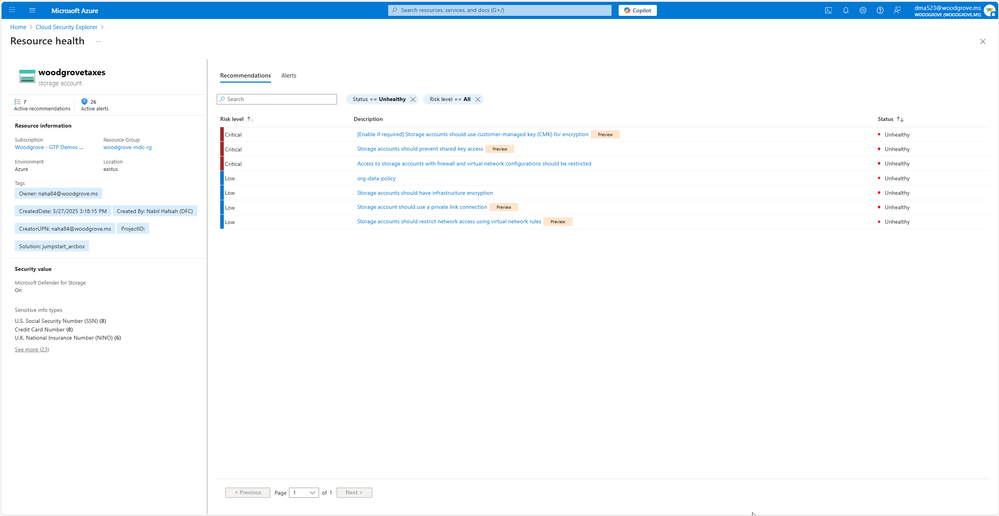Open portal settings gear
The image size is (999, 516).
tap(863, 10)
